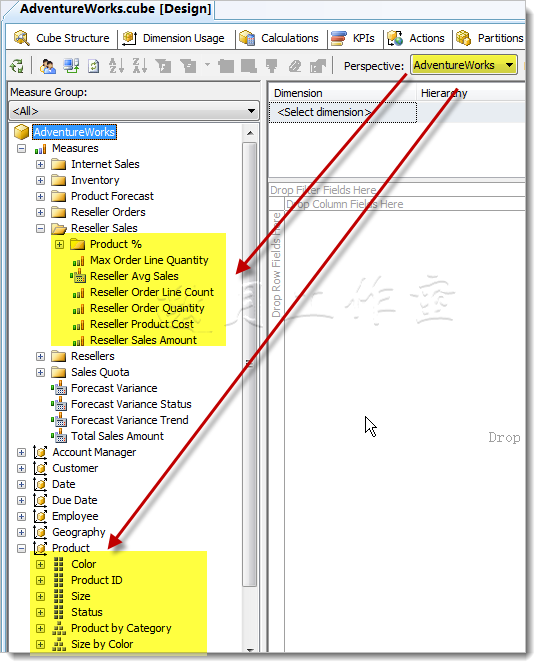Expand the Internet Sales measure folder
Viewport: 541px width, 668px height.
(x=40, y=164)
